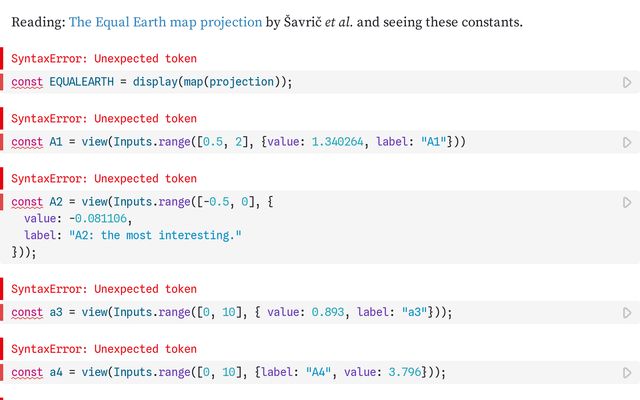Click on value -0.081106 line in A2 cell
The width and height of the screenshot is (640, 400).
coord(78,219)
